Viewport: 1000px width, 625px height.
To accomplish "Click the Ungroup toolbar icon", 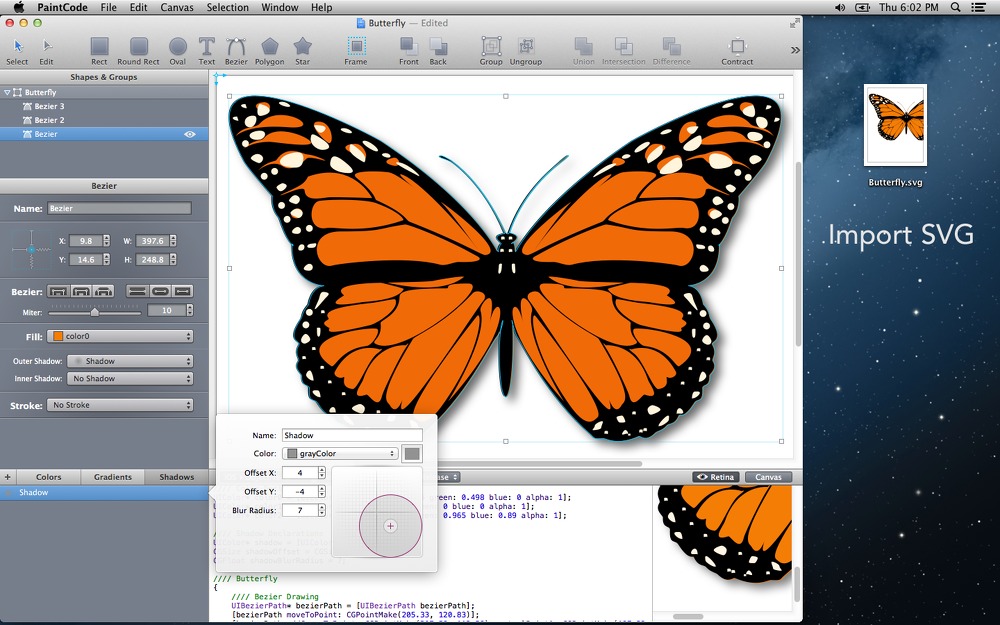I will (x=526, y=51).
